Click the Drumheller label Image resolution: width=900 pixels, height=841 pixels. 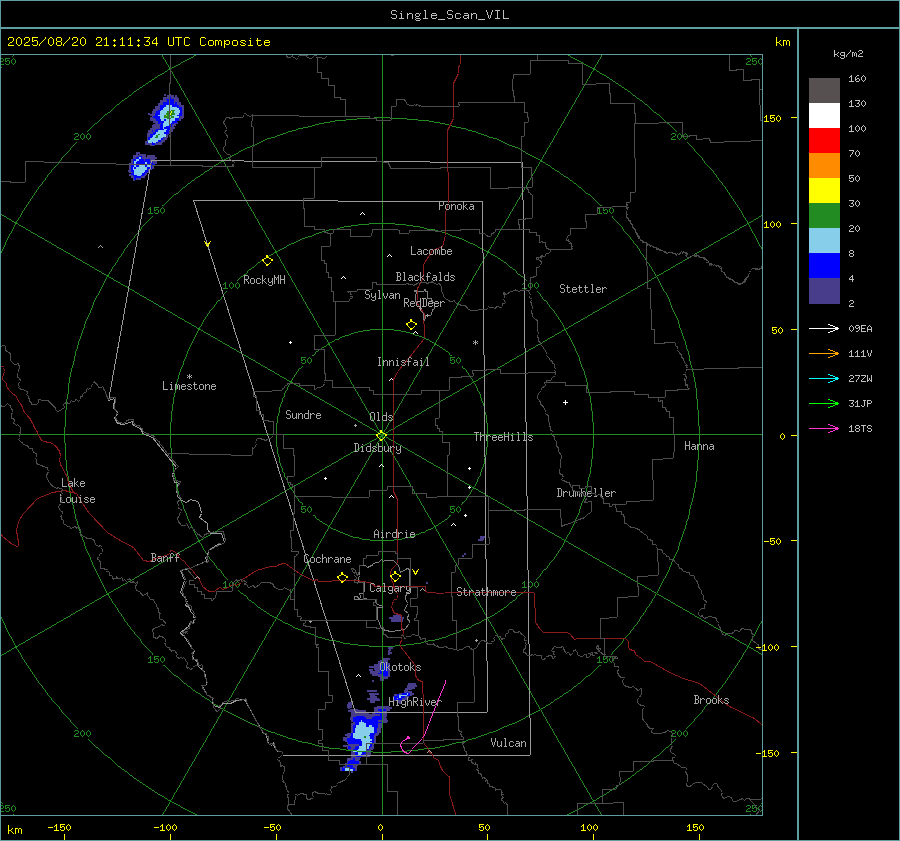pos(586,493)
